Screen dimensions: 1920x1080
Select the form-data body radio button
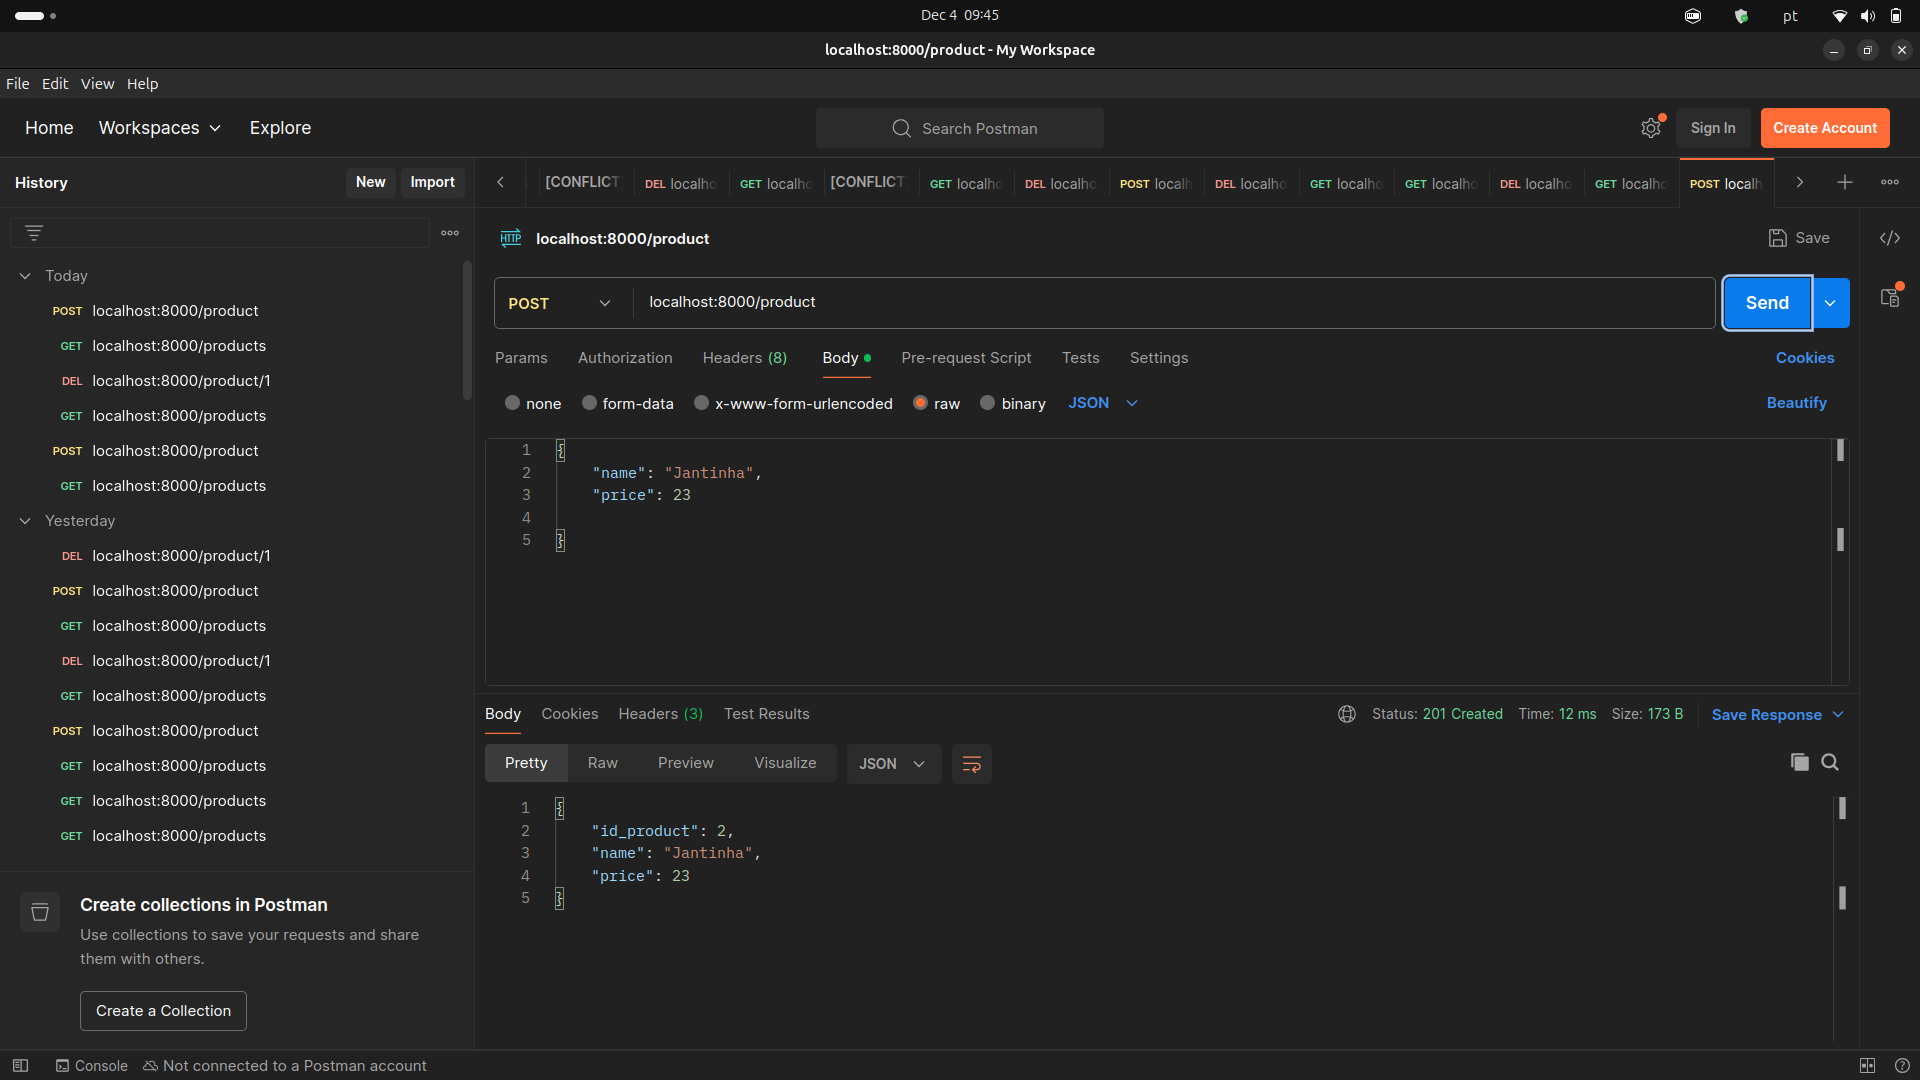[x=590, y=403]
